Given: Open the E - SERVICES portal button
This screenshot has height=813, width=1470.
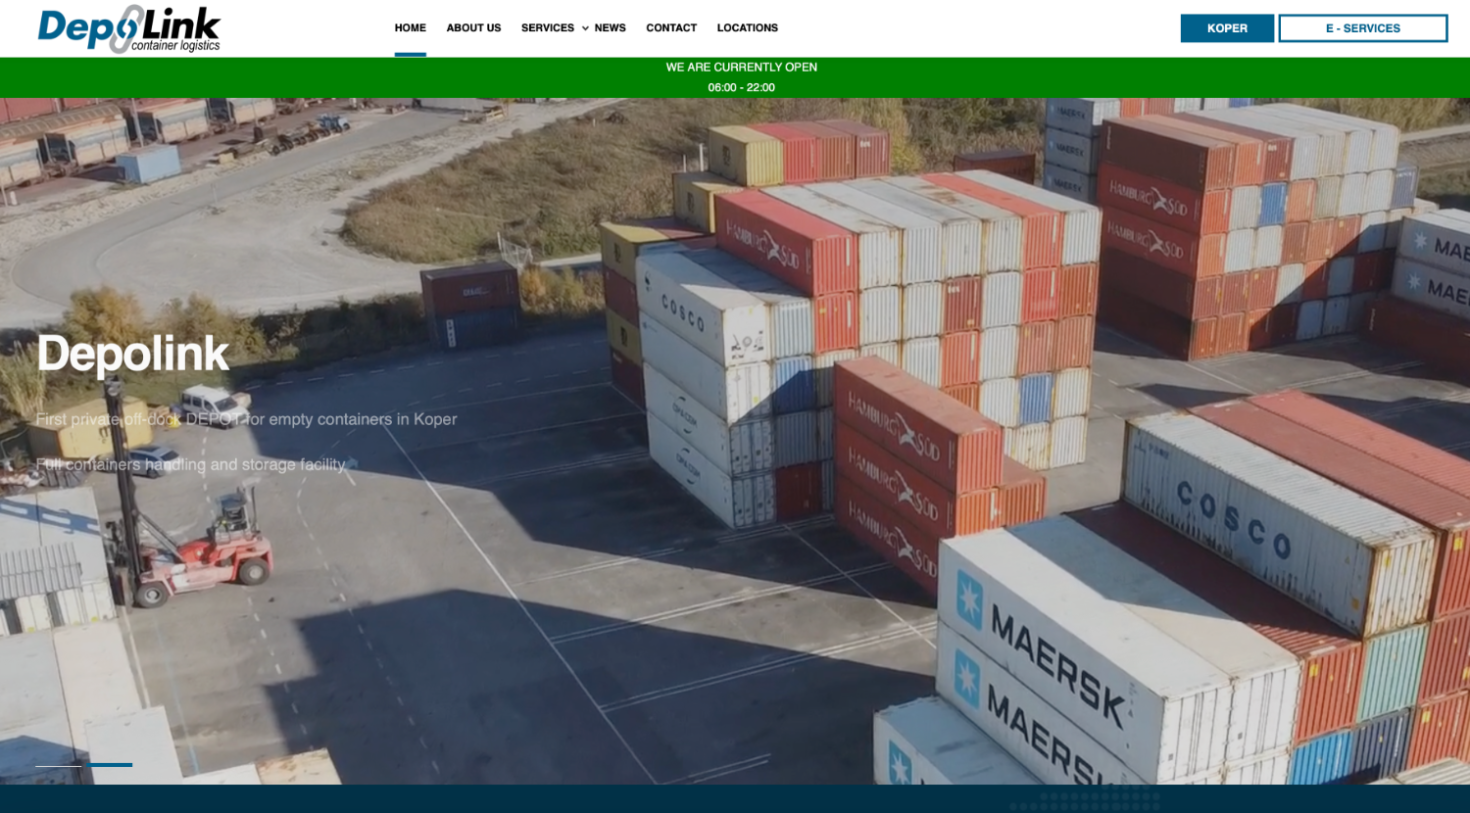Looking at the screenshot, I should 1362,28.
